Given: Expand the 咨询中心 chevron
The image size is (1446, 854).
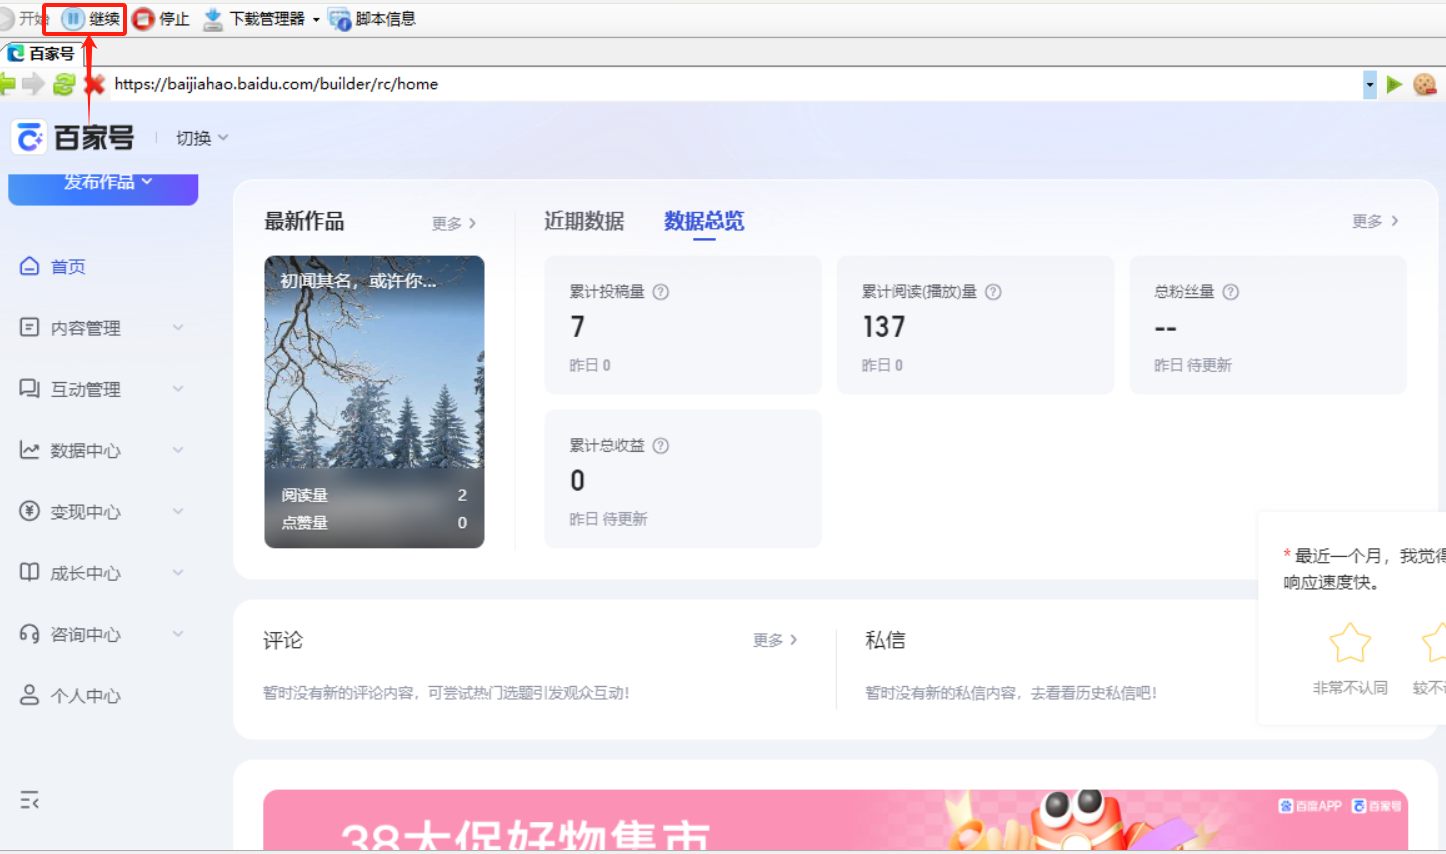Looking at the screenshot, I should (178, 633).
